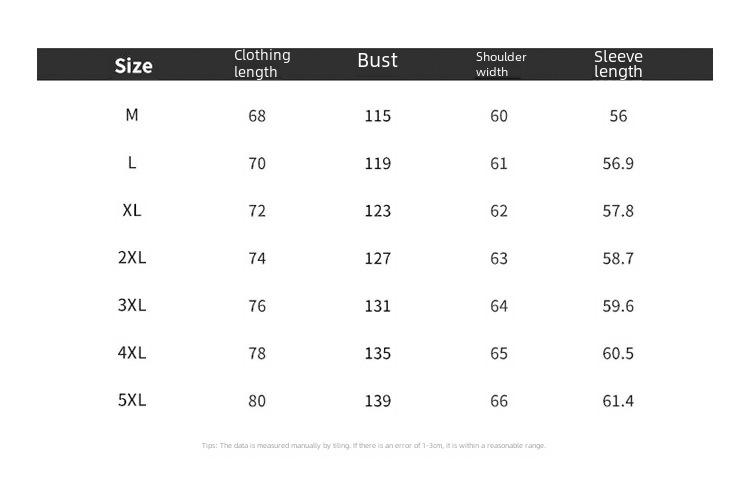Select the L size row label
The image size is (750, 488).
(132, 163)
